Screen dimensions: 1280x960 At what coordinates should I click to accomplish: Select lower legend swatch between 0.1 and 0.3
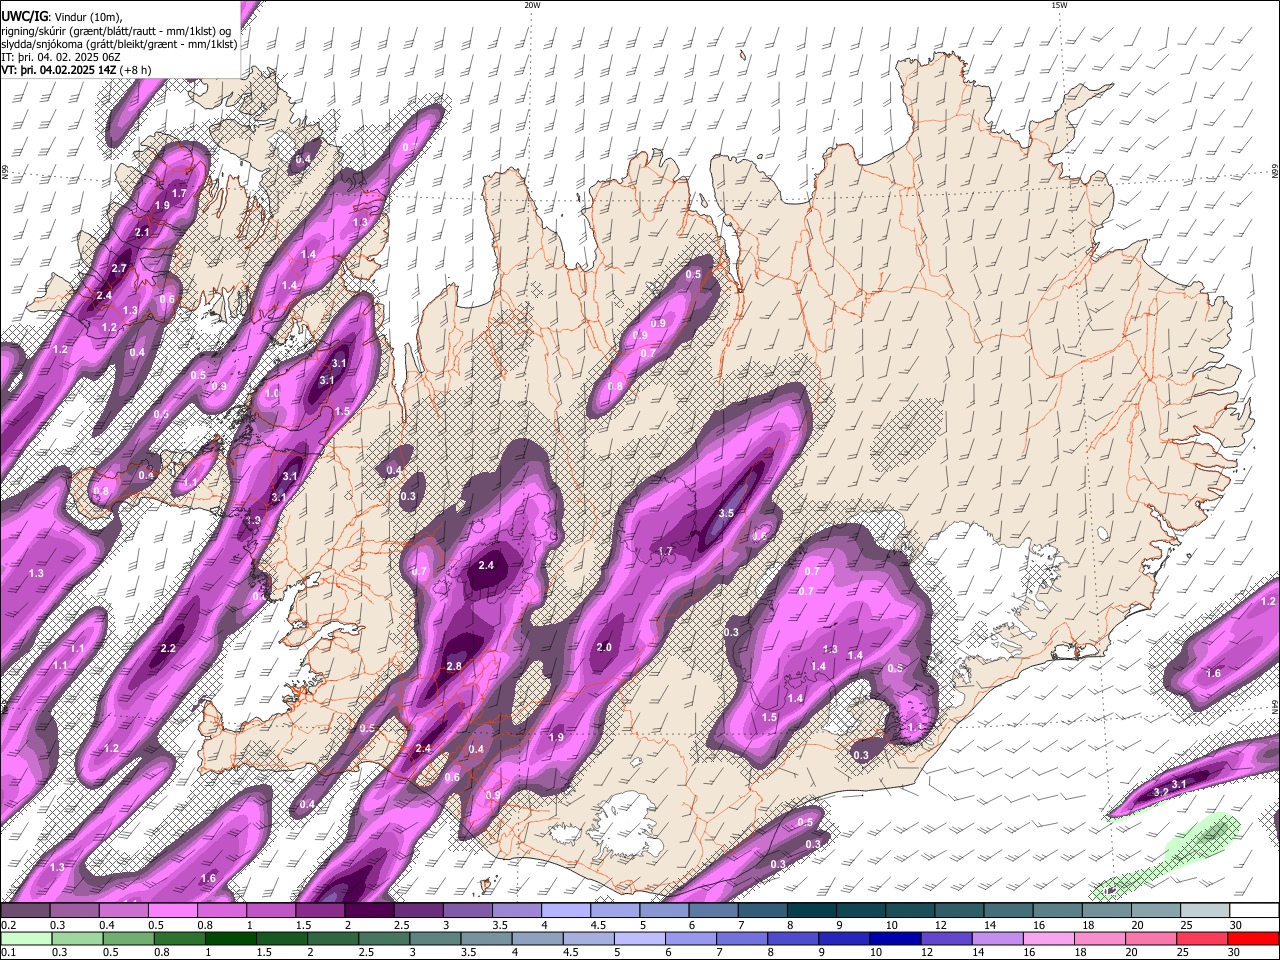(25, 938)
